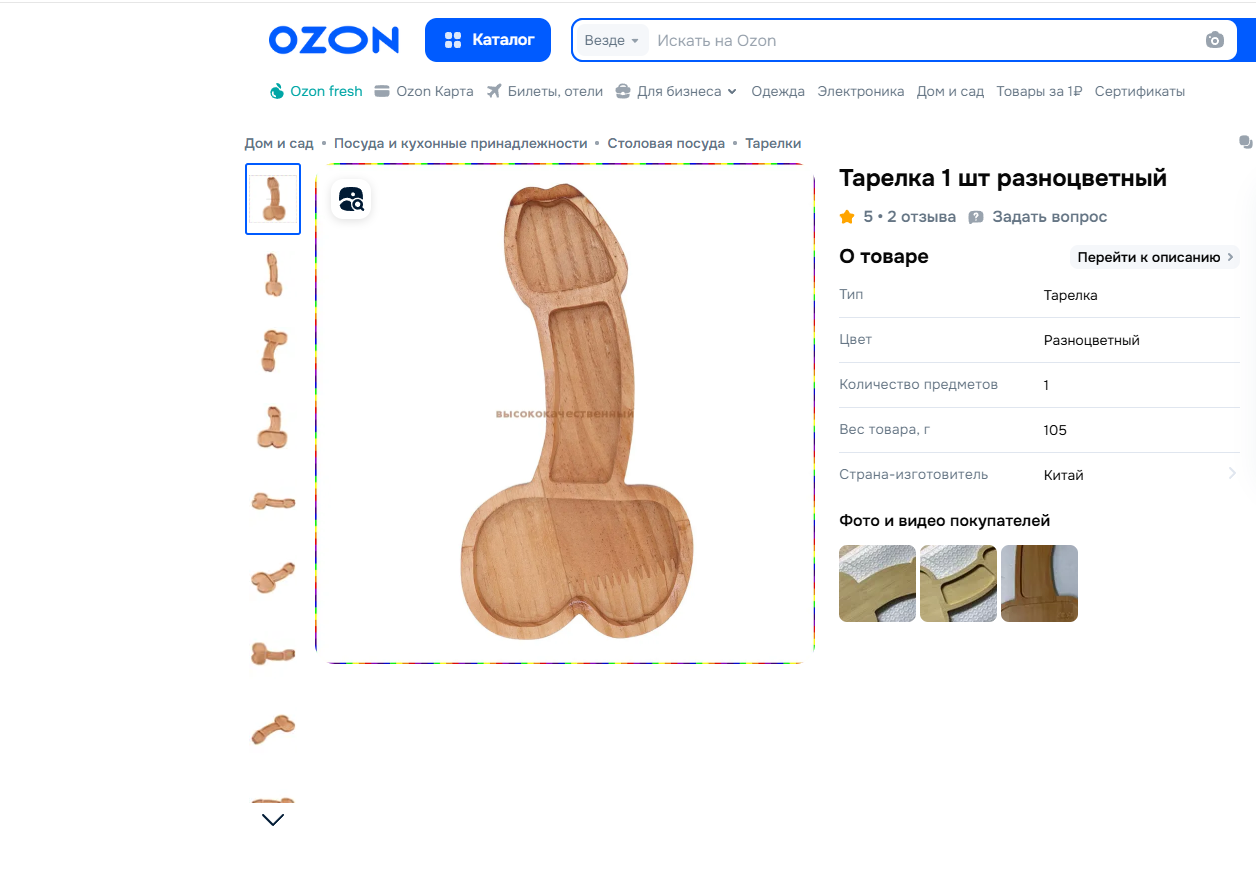The height and width of the screenshot is (880, 1256).
Task: Click the yellow rating star icon
Action: (x=847, y=217)
